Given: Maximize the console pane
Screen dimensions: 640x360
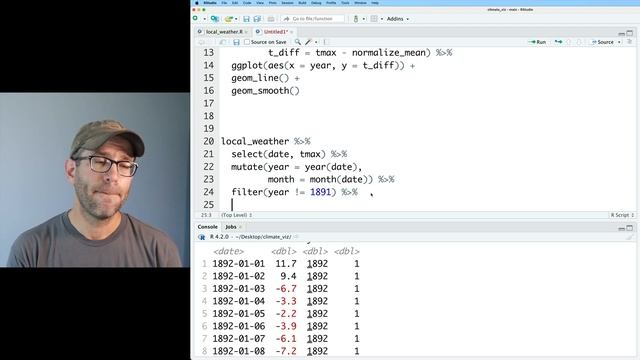Looking at the screenshot, I should pos(630,228).
